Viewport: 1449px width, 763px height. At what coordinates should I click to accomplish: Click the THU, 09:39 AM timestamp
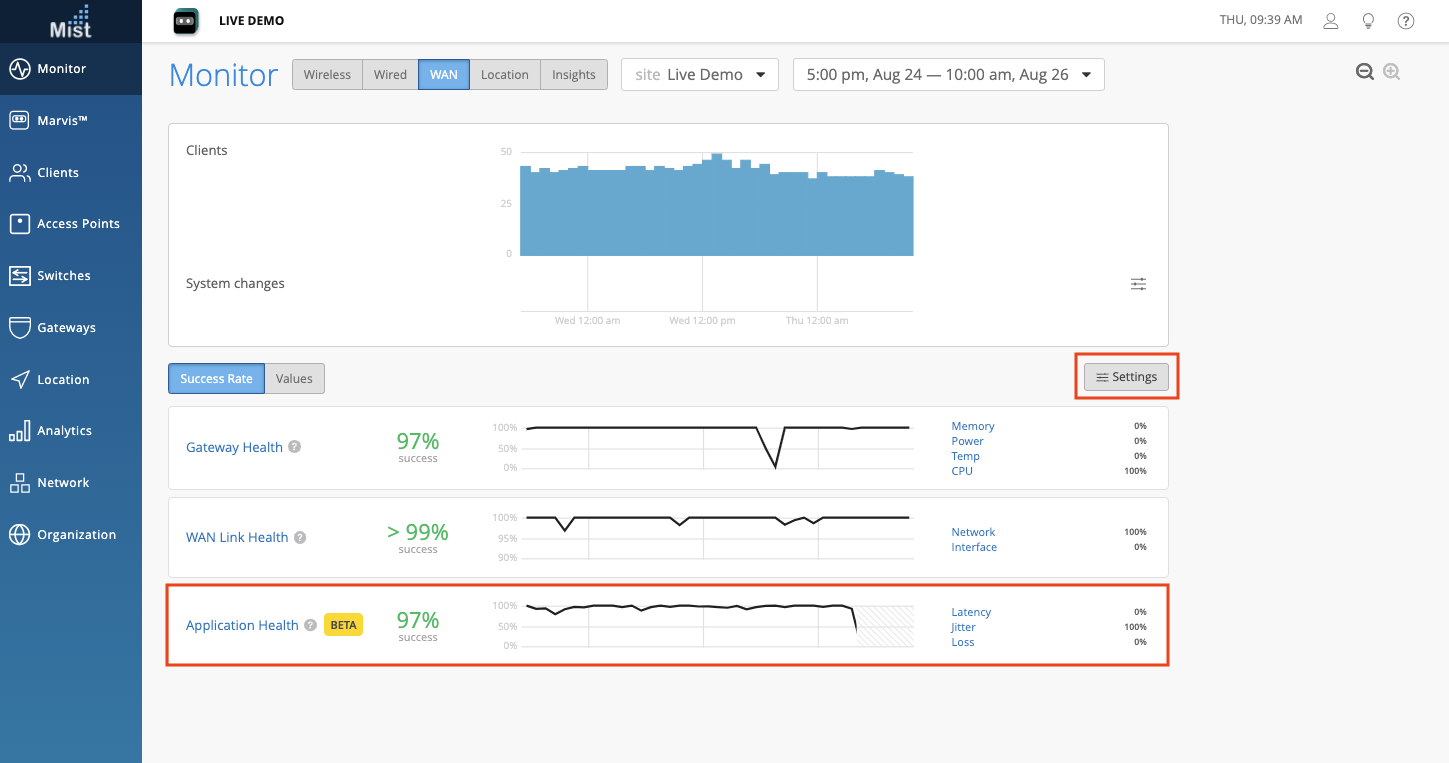point(1261,20)
